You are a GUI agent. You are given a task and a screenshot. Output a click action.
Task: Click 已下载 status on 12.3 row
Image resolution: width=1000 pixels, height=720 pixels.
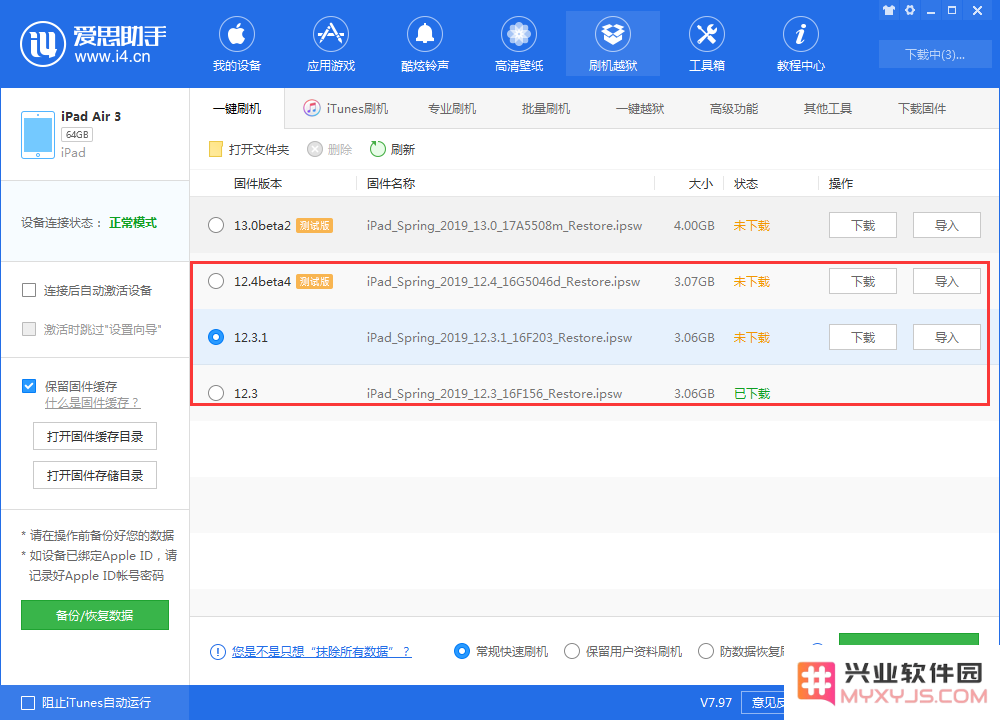point(752,393)
